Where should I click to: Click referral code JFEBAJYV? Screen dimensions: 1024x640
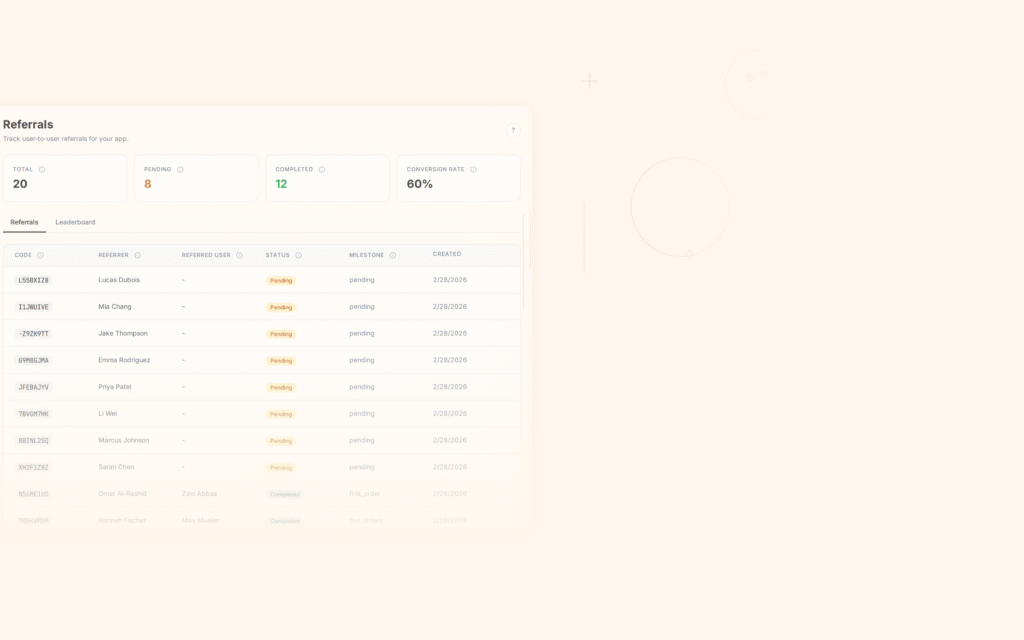33,387
